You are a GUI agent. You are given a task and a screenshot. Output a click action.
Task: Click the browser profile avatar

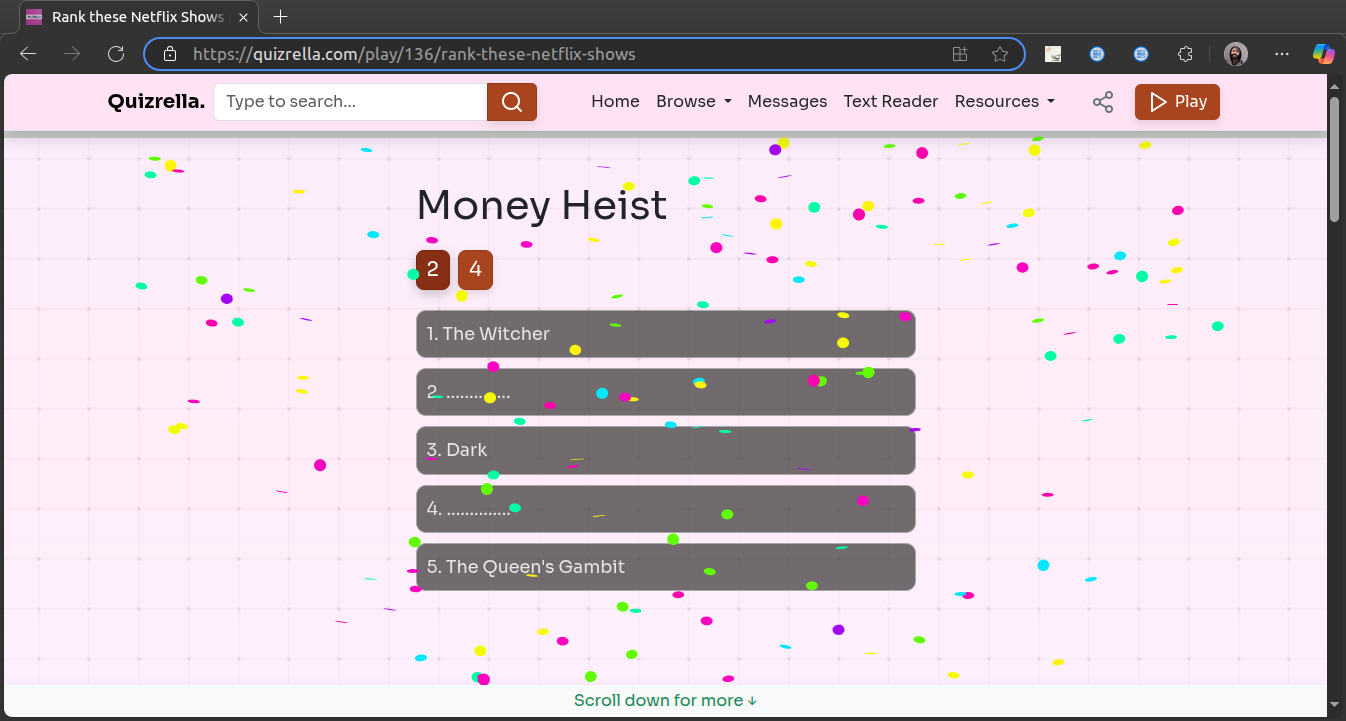[x=1236, y=54]
